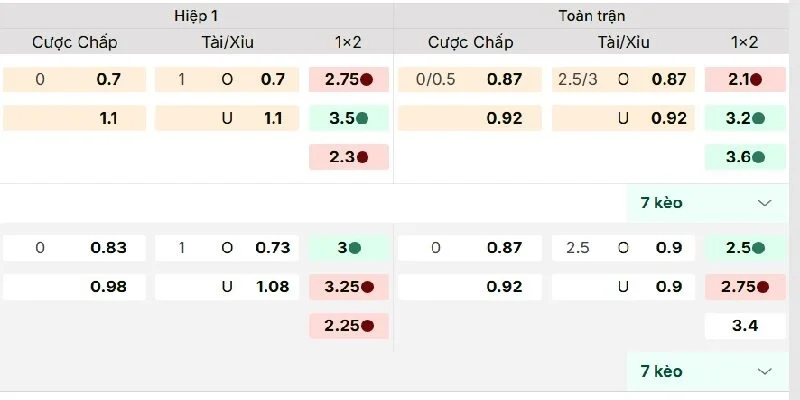This screenshot has width=800, height=400.
Task: Expand the second match's 7 kèo chevron
Action: coord(765,371)
